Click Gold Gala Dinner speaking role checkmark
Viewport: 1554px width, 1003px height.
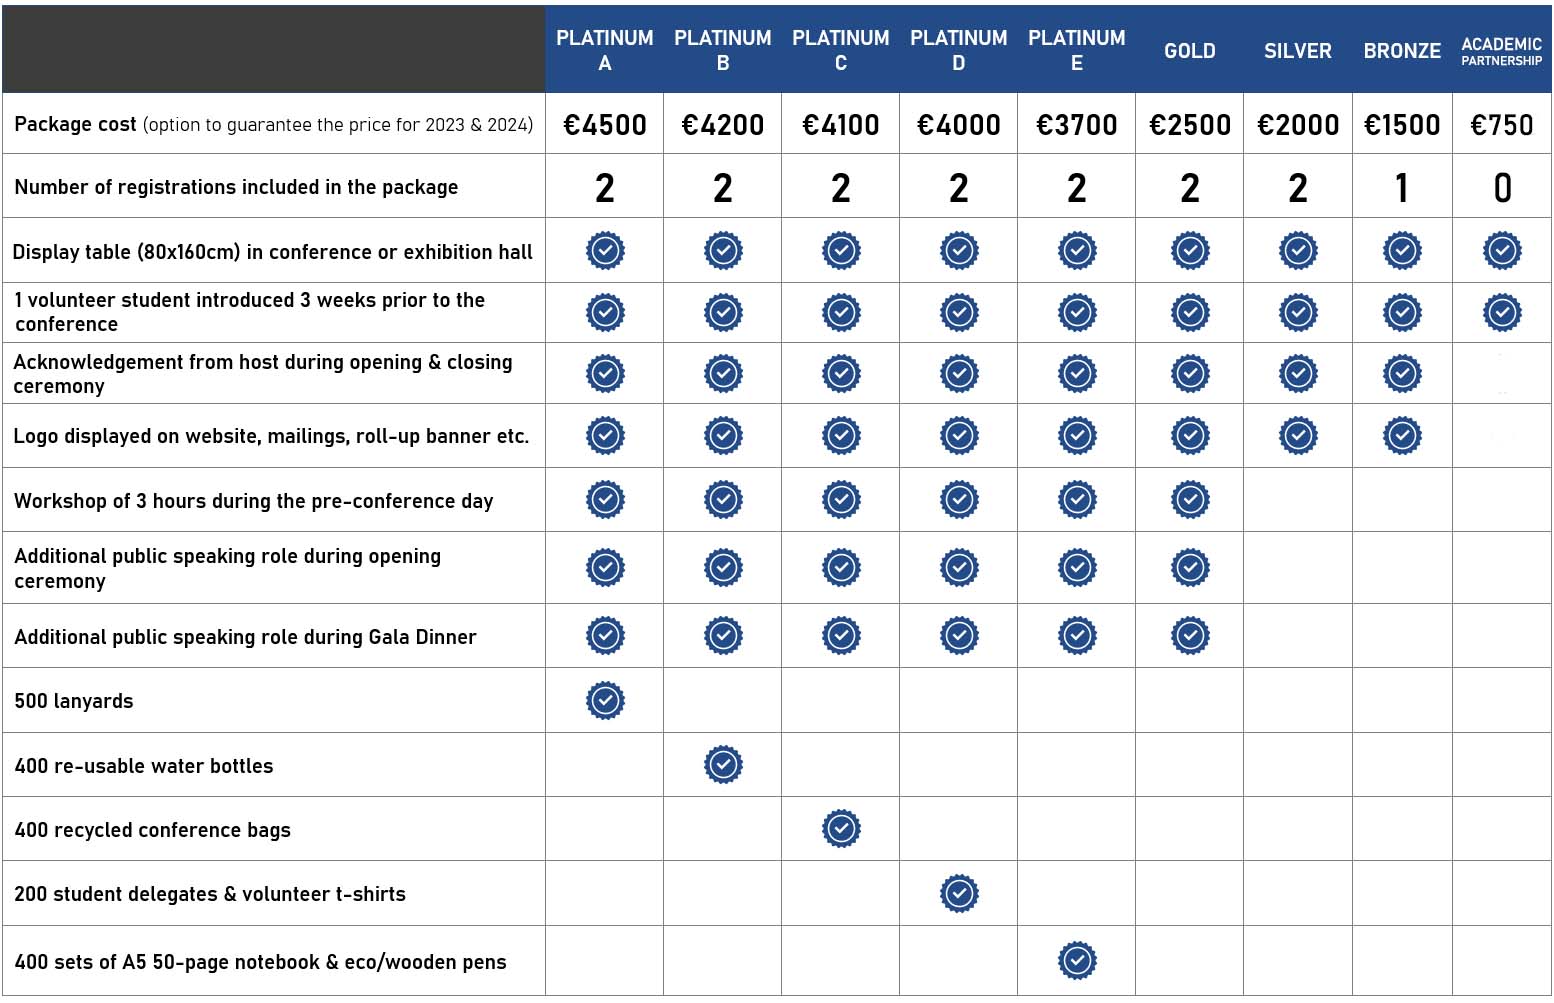[1190, 636]
